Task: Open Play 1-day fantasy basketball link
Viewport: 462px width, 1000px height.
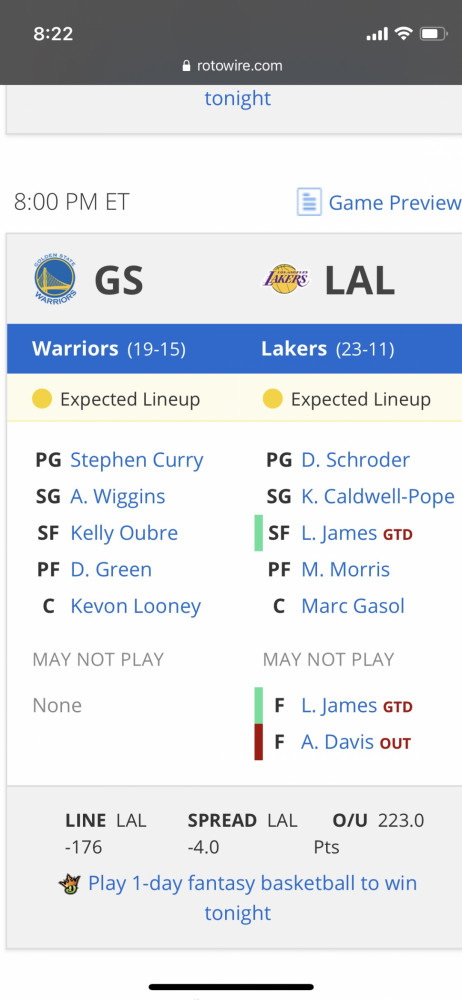Action: [x=252, y=898]
